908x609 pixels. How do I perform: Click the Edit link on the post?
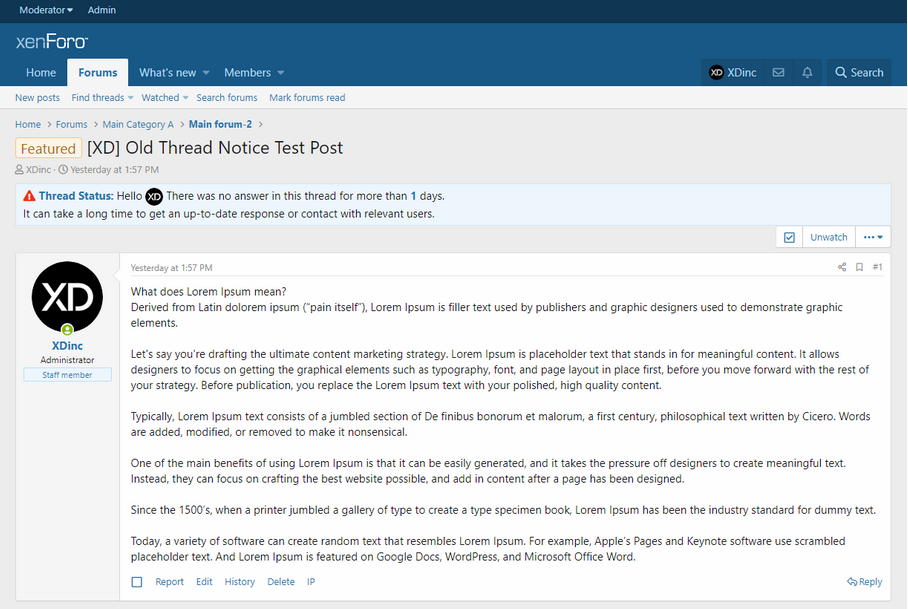coord(204,582)
